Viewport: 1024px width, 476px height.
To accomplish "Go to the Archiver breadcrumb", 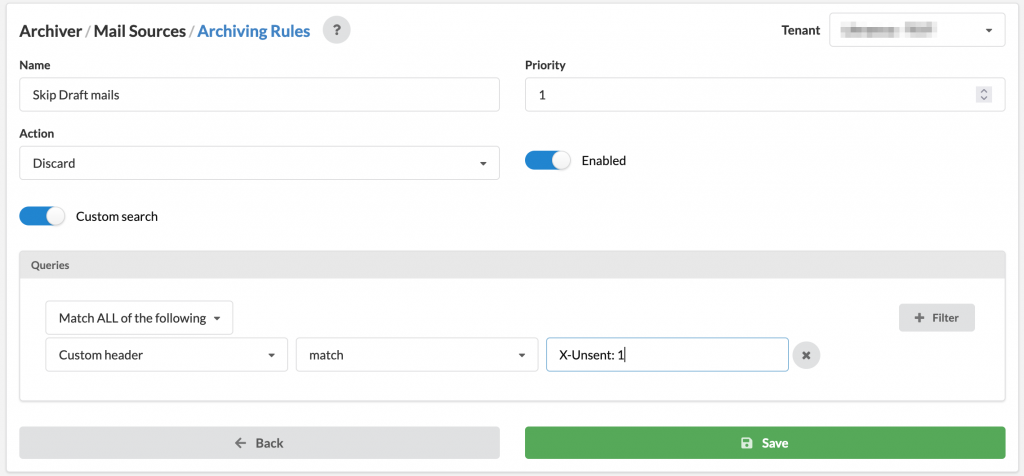I will (51, 31).
